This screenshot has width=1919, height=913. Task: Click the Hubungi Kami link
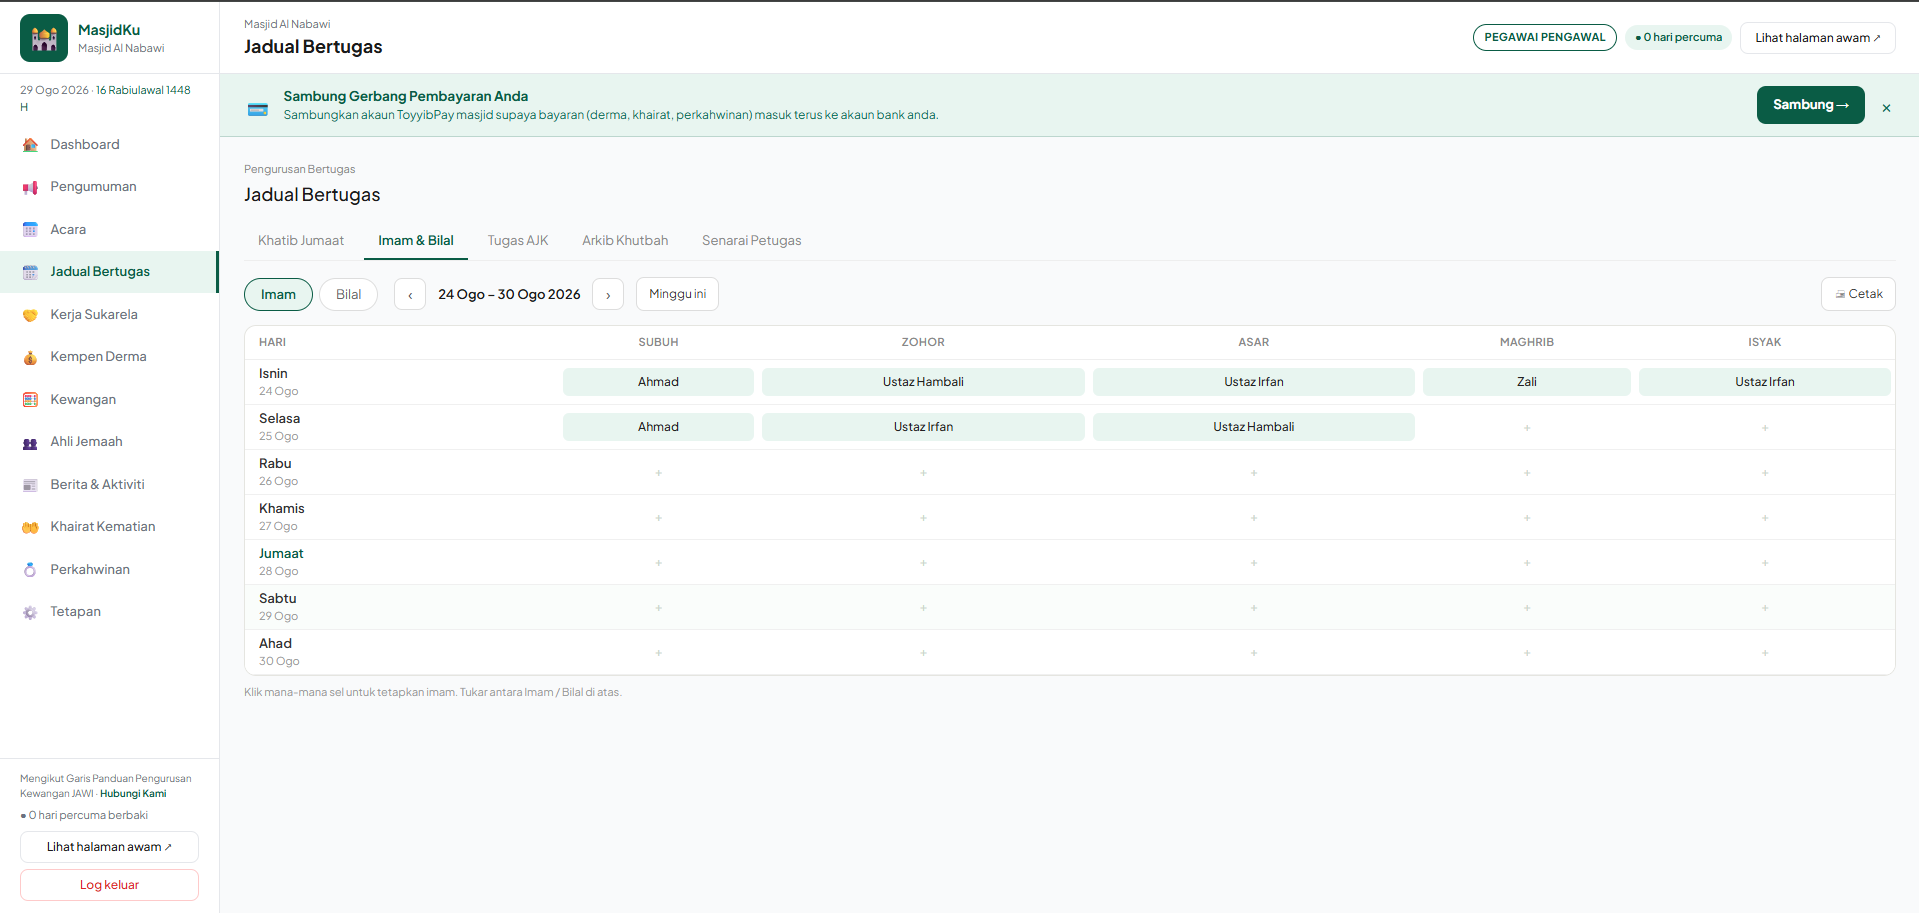(x=133, y=794)
